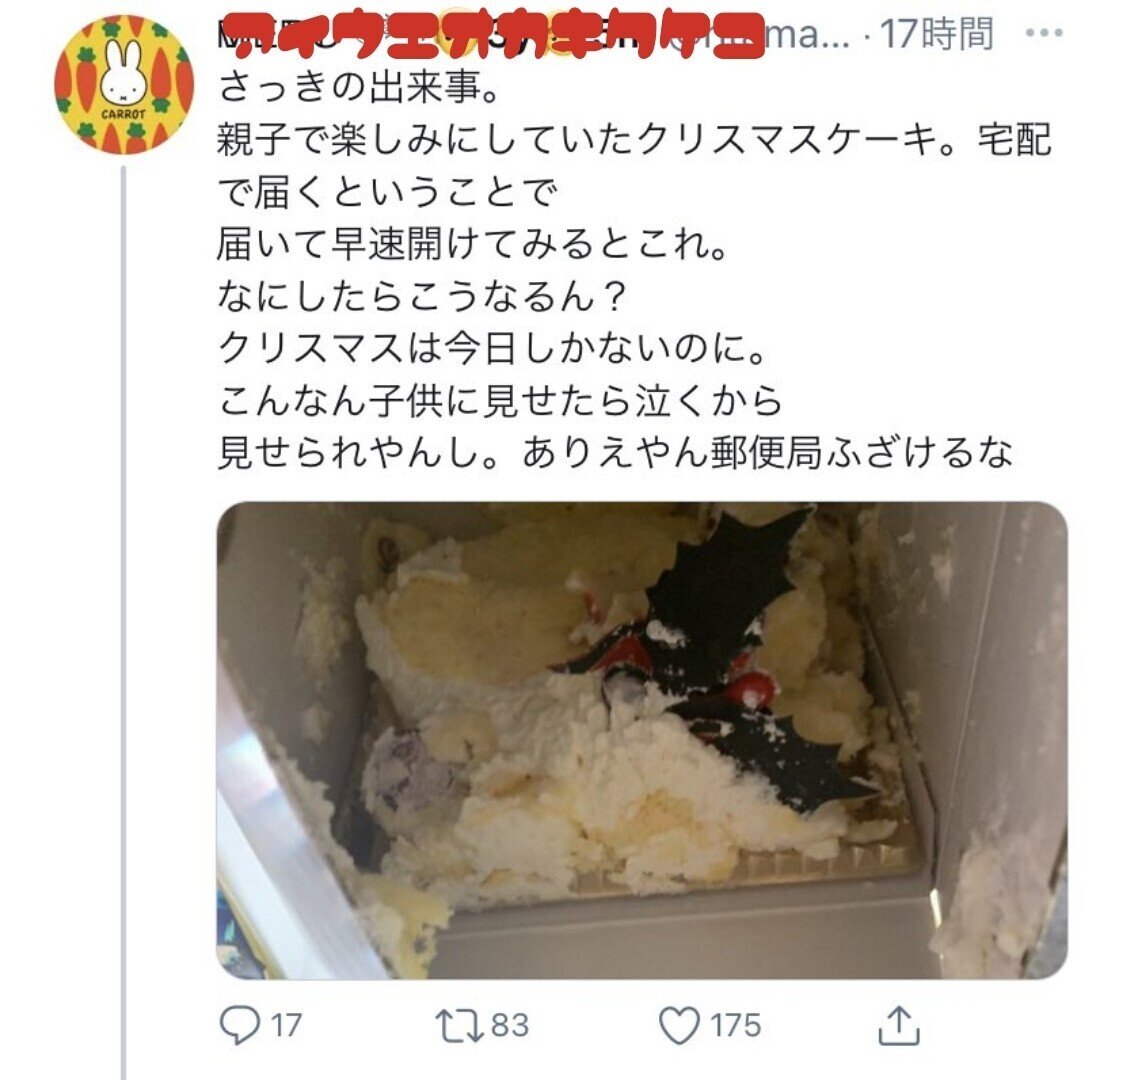Click the line クリスマスは今日しかないのに。

click(x=493, y=349)
